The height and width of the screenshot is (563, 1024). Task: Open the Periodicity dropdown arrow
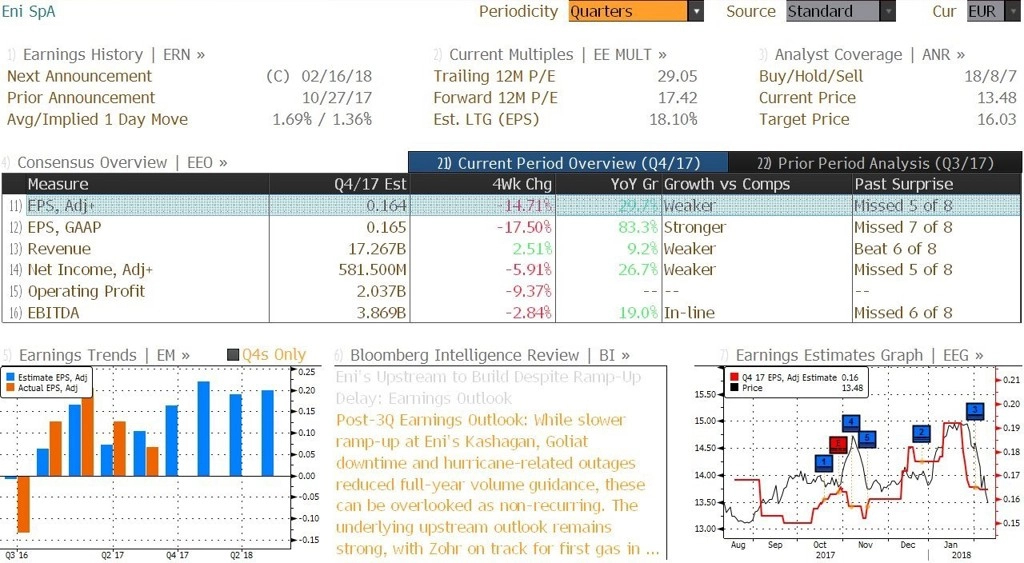coord(696,11)
